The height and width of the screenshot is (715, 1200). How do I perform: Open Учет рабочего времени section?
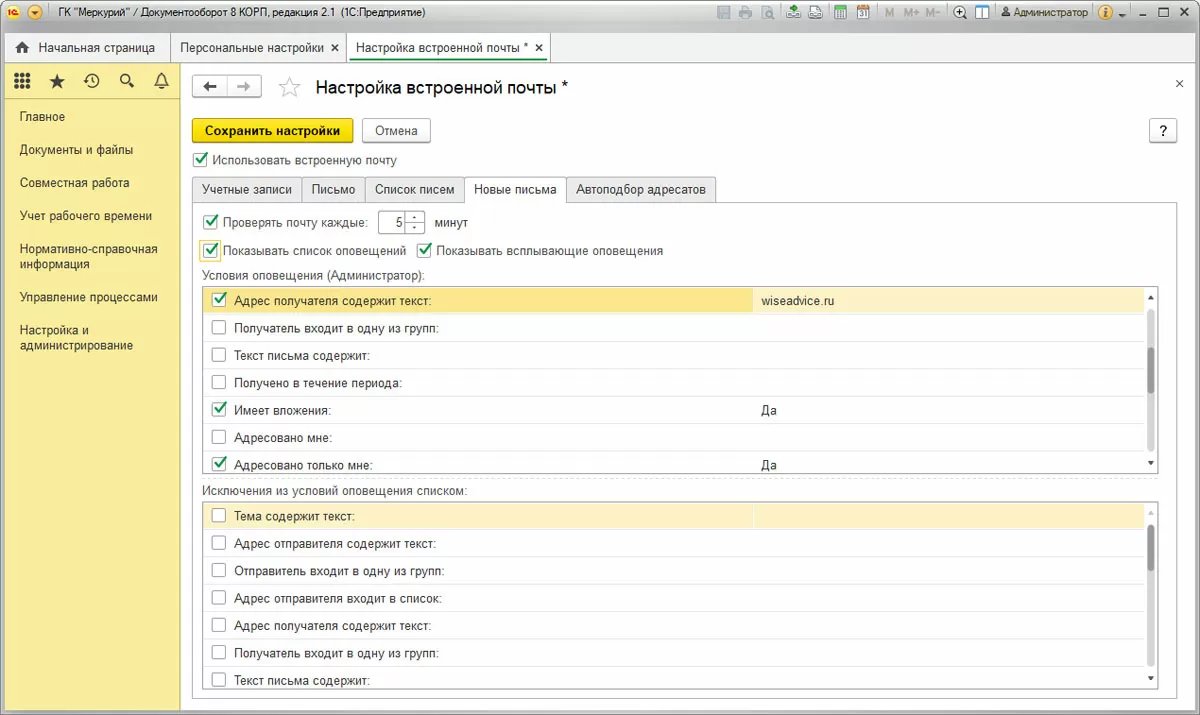click(x=86, y=216)
